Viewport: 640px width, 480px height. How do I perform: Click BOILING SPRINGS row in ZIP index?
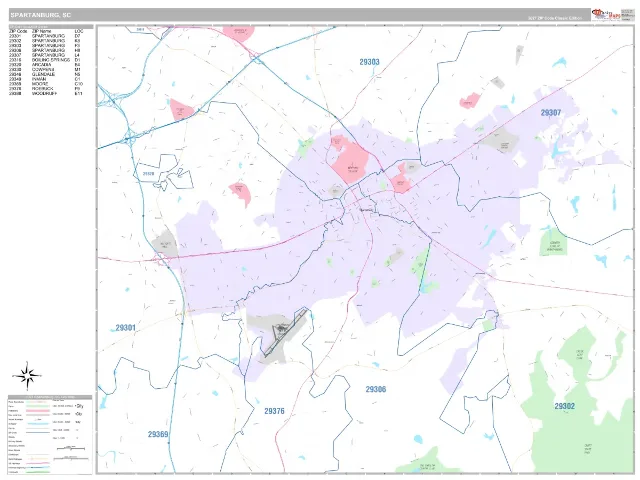pos(46,60)
